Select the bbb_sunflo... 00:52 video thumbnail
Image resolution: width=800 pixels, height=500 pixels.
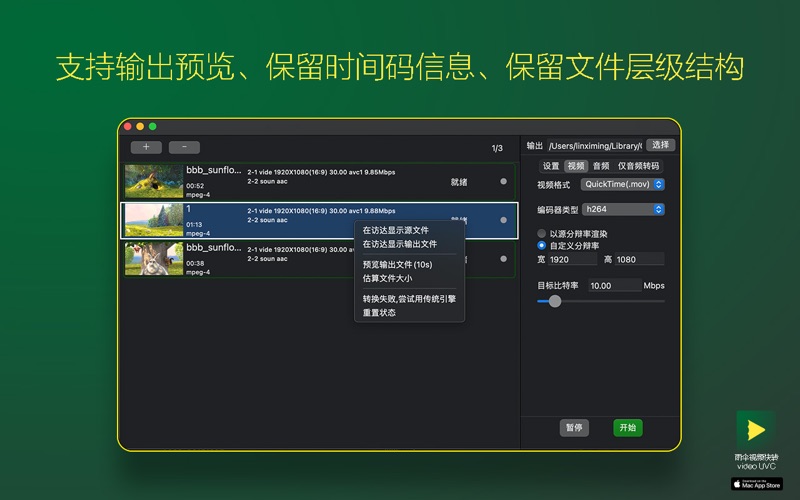pyautogui.click(x=154, y=181)
